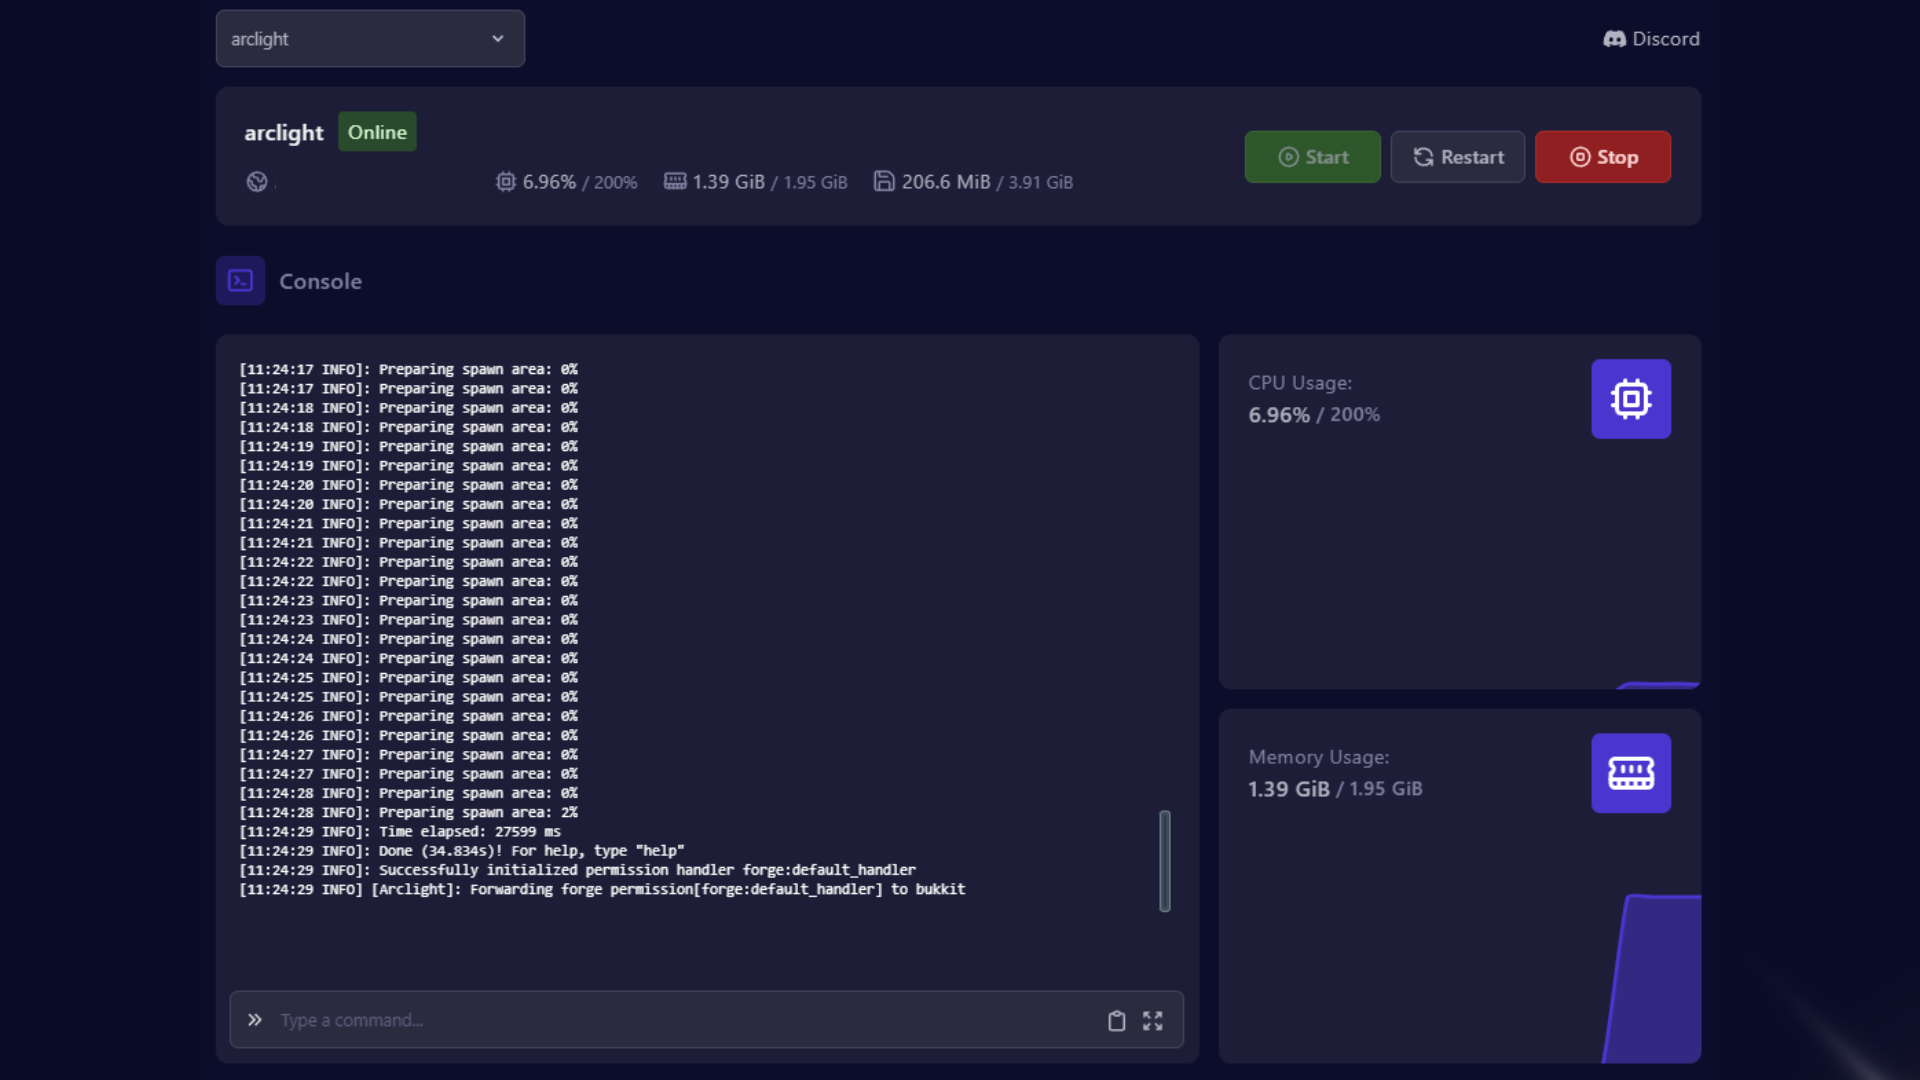Click the dropdown chevron arrow
This screenshot has width=1920, height=1080.
click(498, 39)
